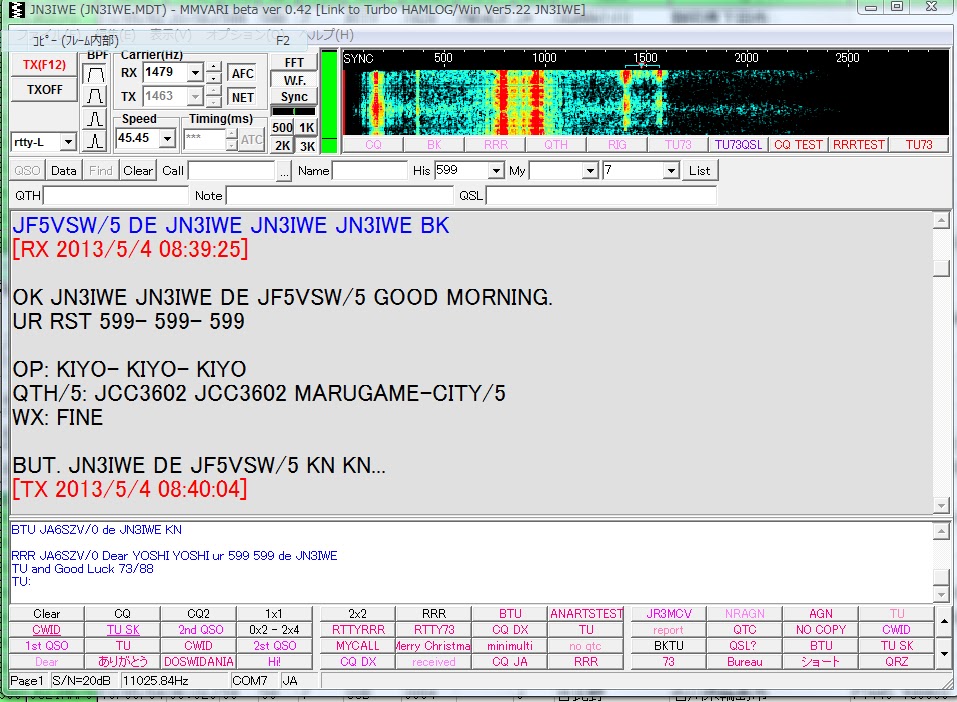Select the third BPF filter shape icon
The image size is (957, 702).
click(x=95, y=118)
